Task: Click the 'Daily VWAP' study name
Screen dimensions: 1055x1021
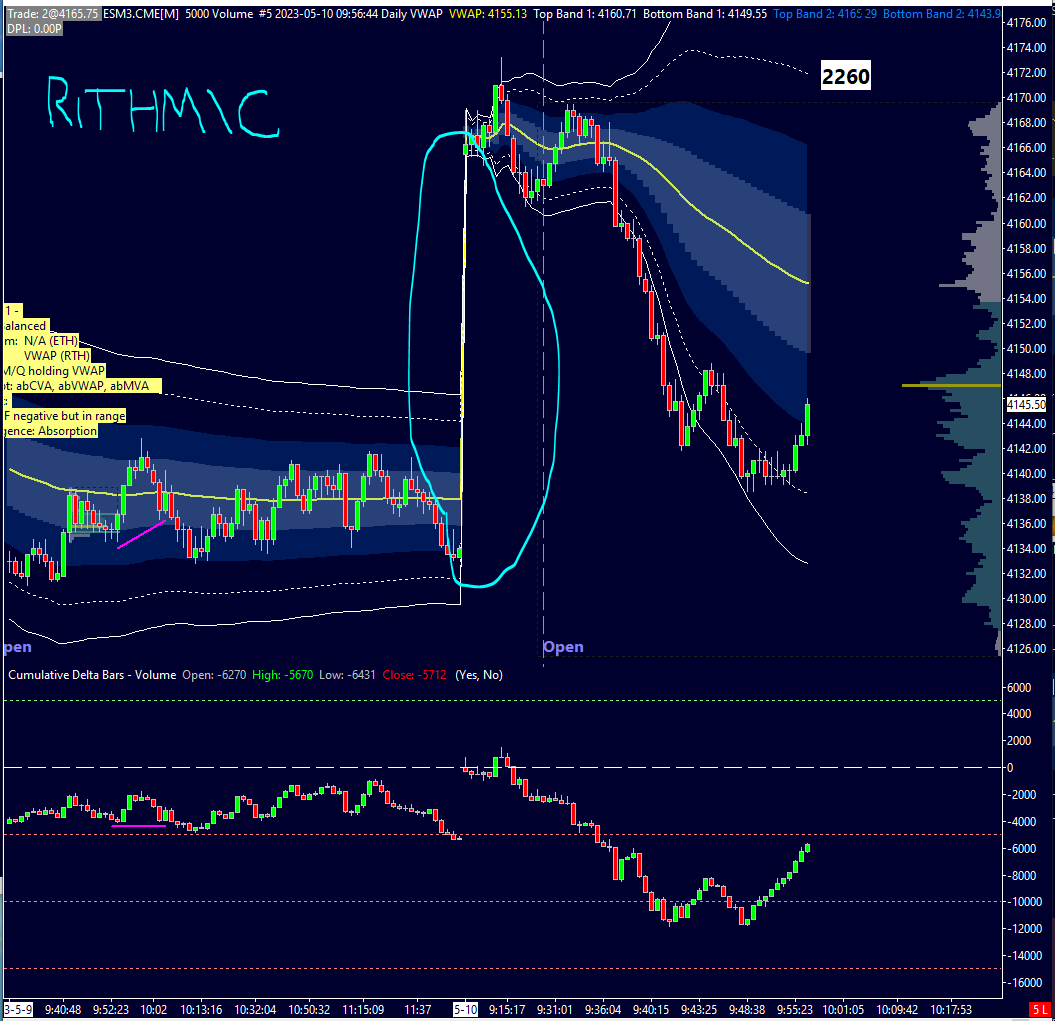Action: point(411,13)
